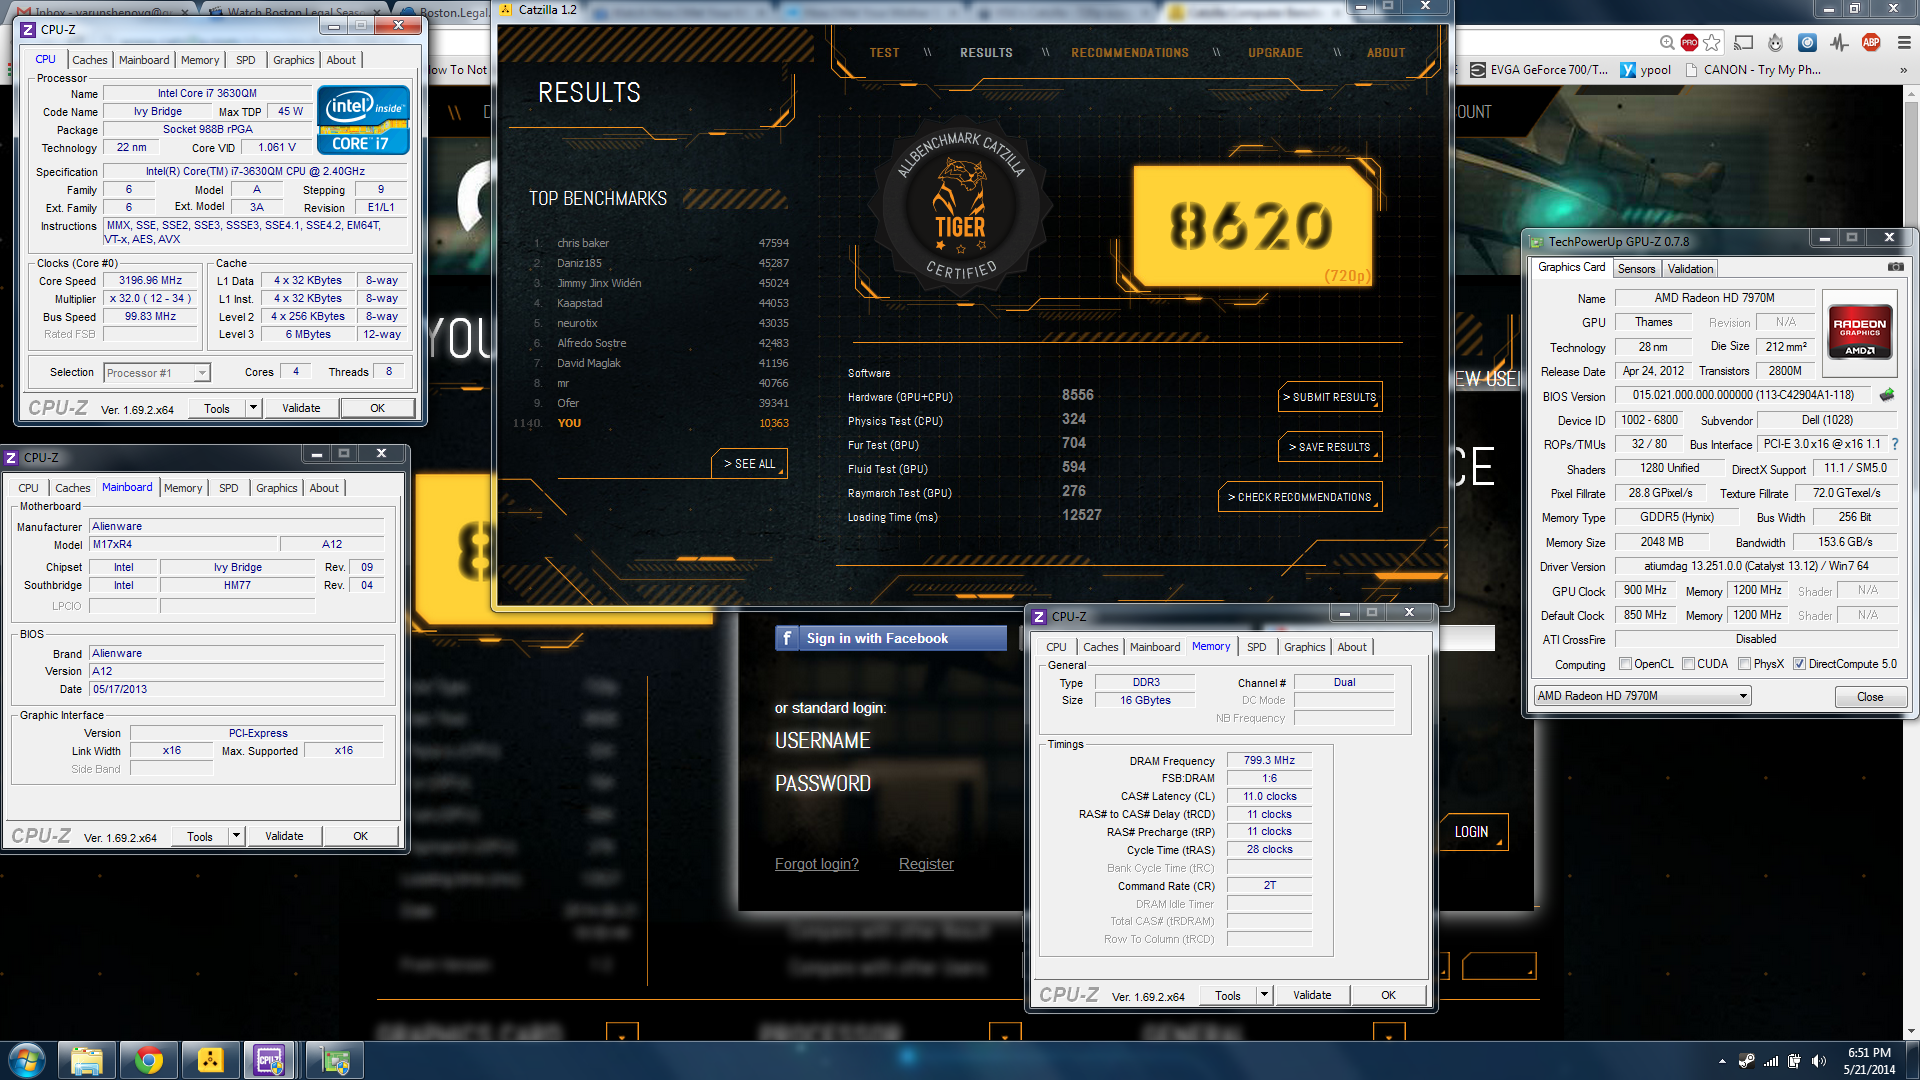Click the CPU-Z taskbar icon
The image size is (1920, 1080).
pyautogui.click(x=270, y=1060)
